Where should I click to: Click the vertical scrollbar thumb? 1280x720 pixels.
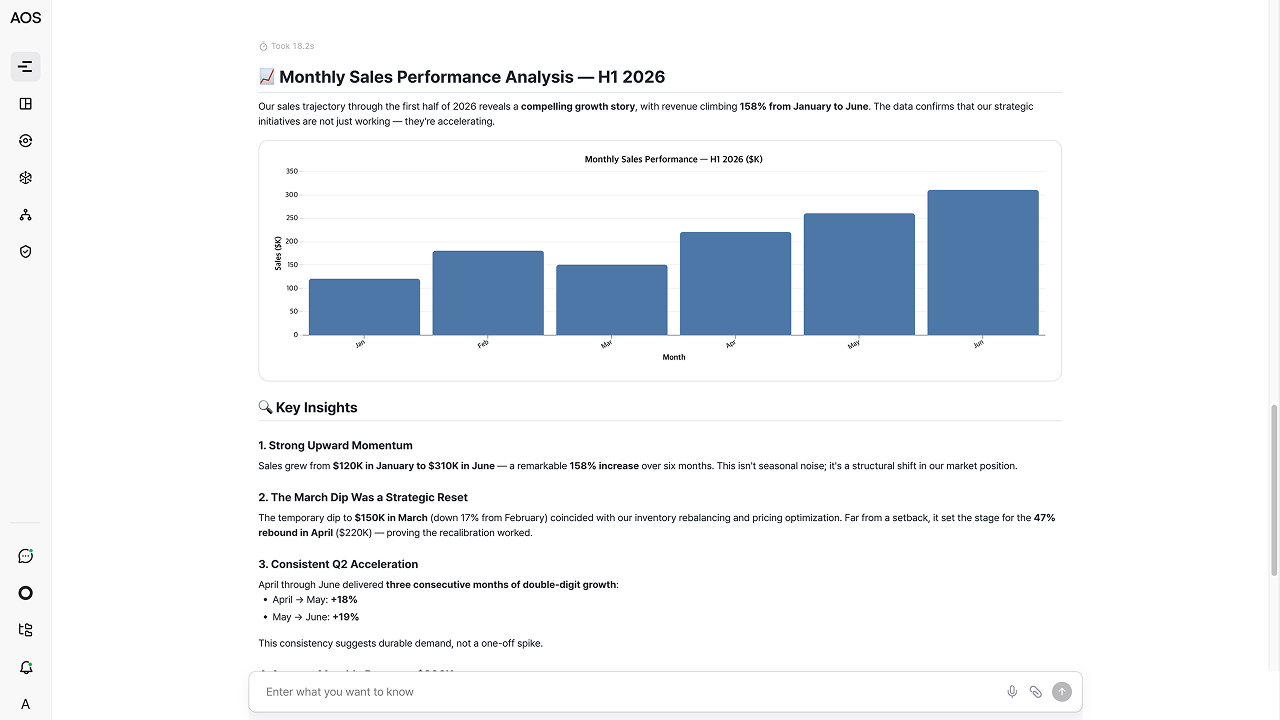(1274, 490)
